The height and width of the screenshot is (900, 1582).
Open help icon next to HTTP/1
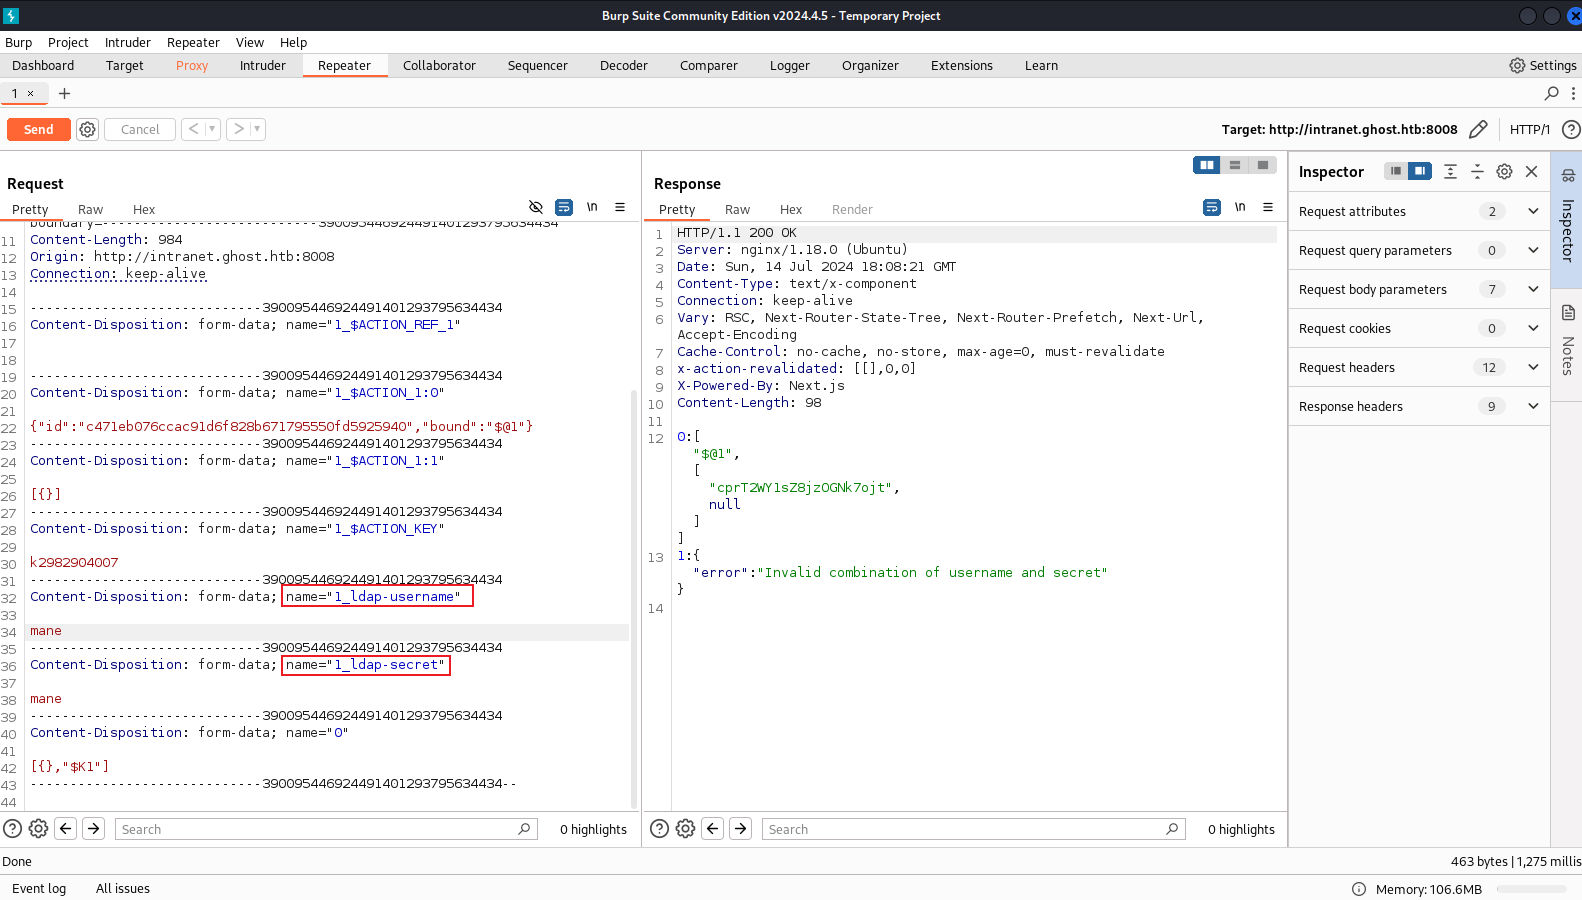tap(1571, 129)
